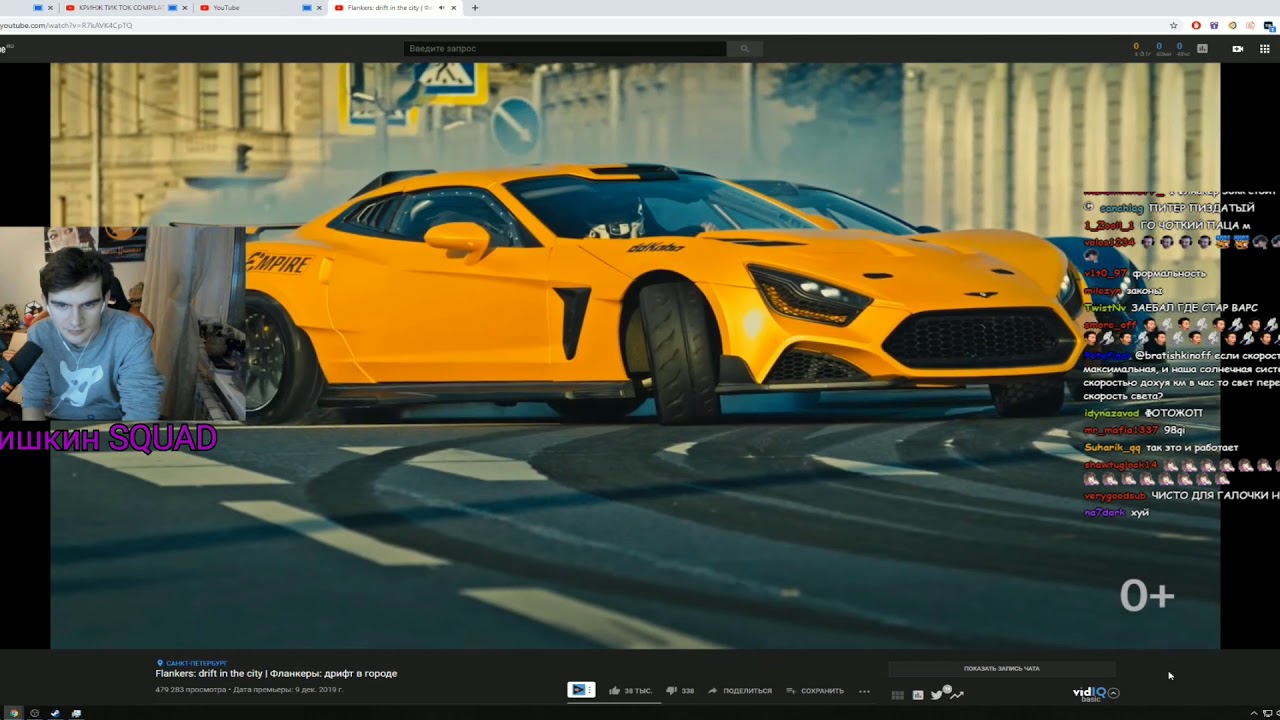This screenshot has height=720, width=1280.
Task: Open the red Opera-style extension icon
Action: 1196,25
